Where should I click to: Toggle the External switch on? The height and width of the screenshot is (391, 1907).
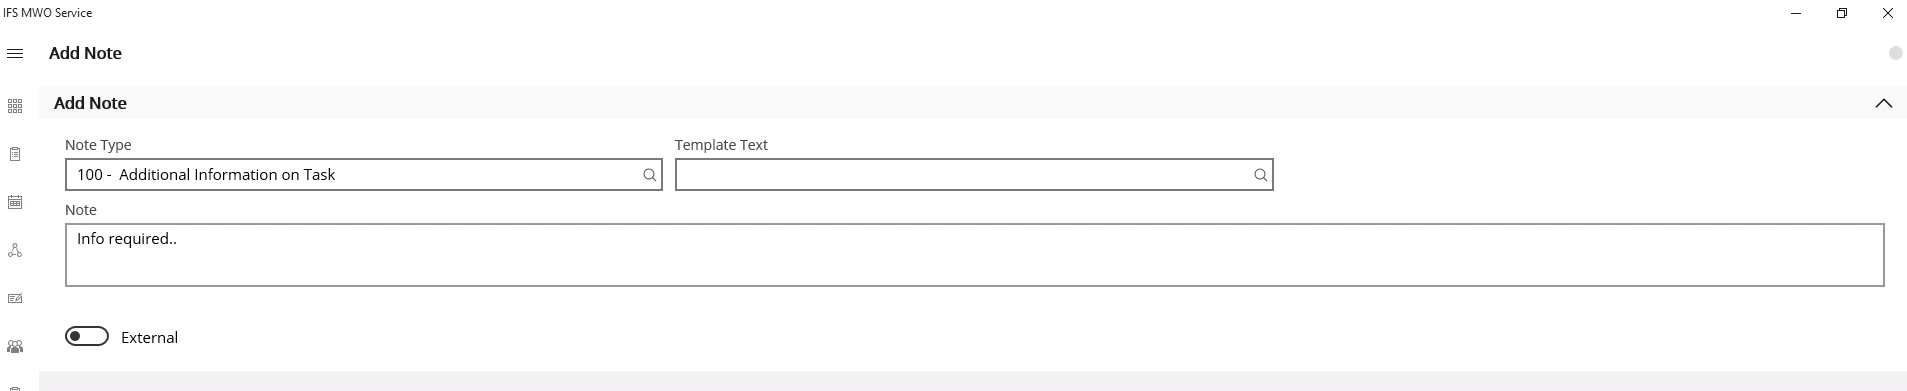coord(87,336)
